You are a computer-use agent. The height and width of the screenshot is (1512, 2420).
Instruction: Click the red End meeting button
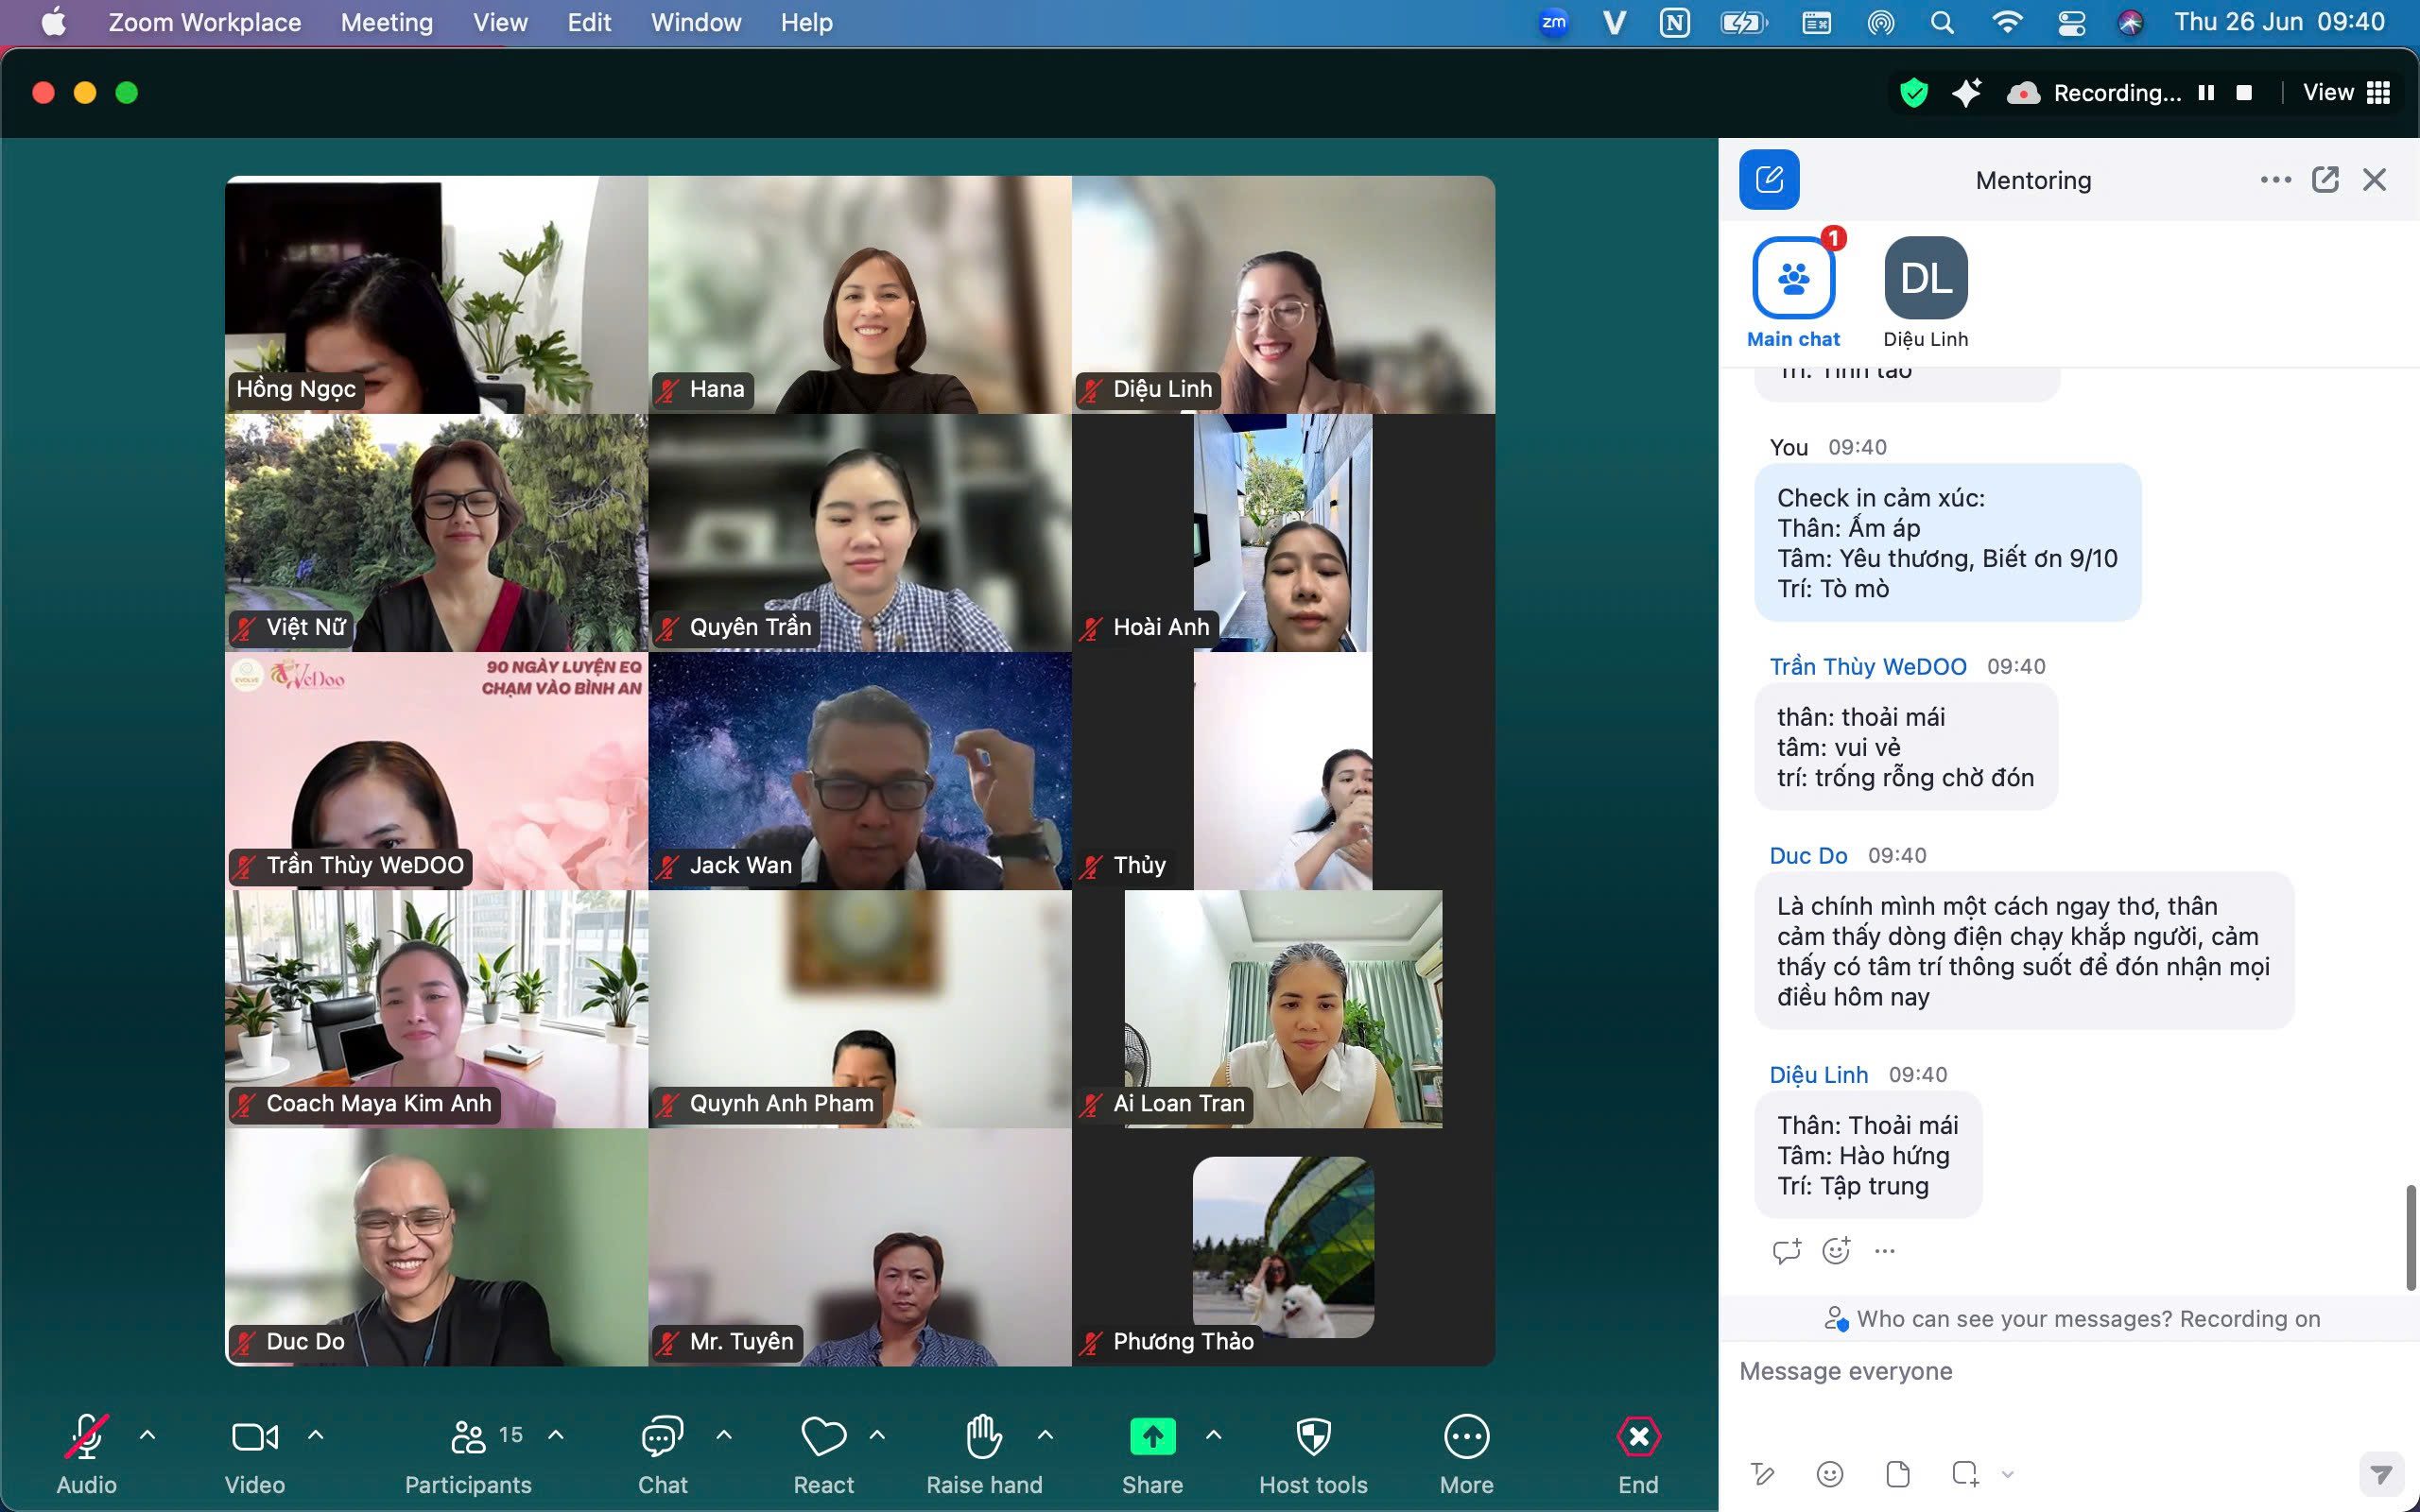pos(1638,1453)
